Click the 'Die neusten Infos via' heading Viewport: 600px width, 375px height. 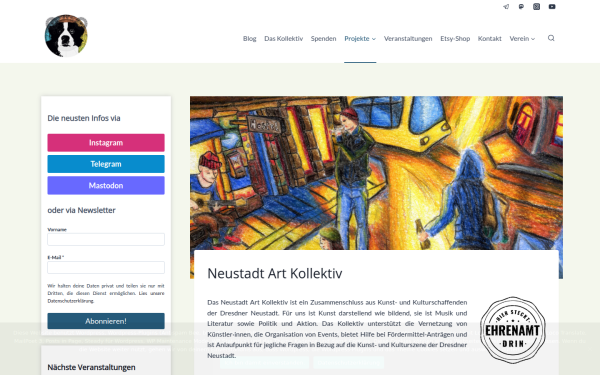(84, 118)
